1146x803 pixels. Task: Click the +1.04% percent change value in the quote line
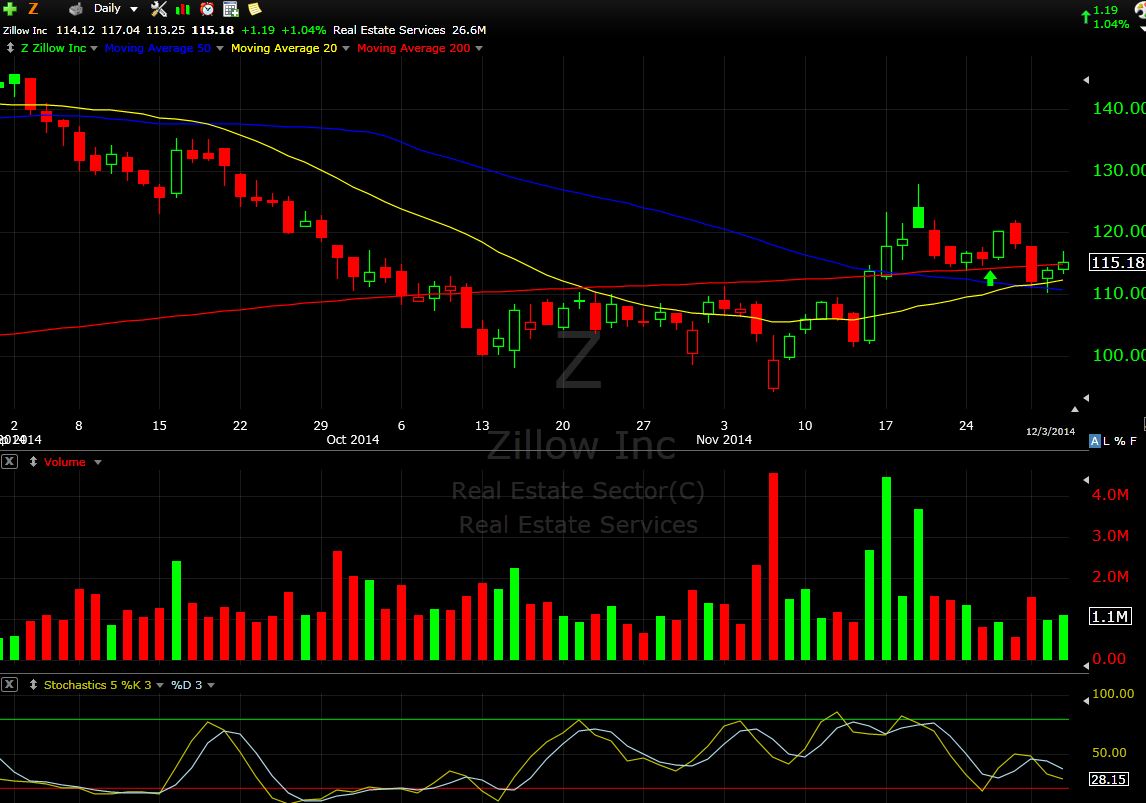tap(303, 30)
